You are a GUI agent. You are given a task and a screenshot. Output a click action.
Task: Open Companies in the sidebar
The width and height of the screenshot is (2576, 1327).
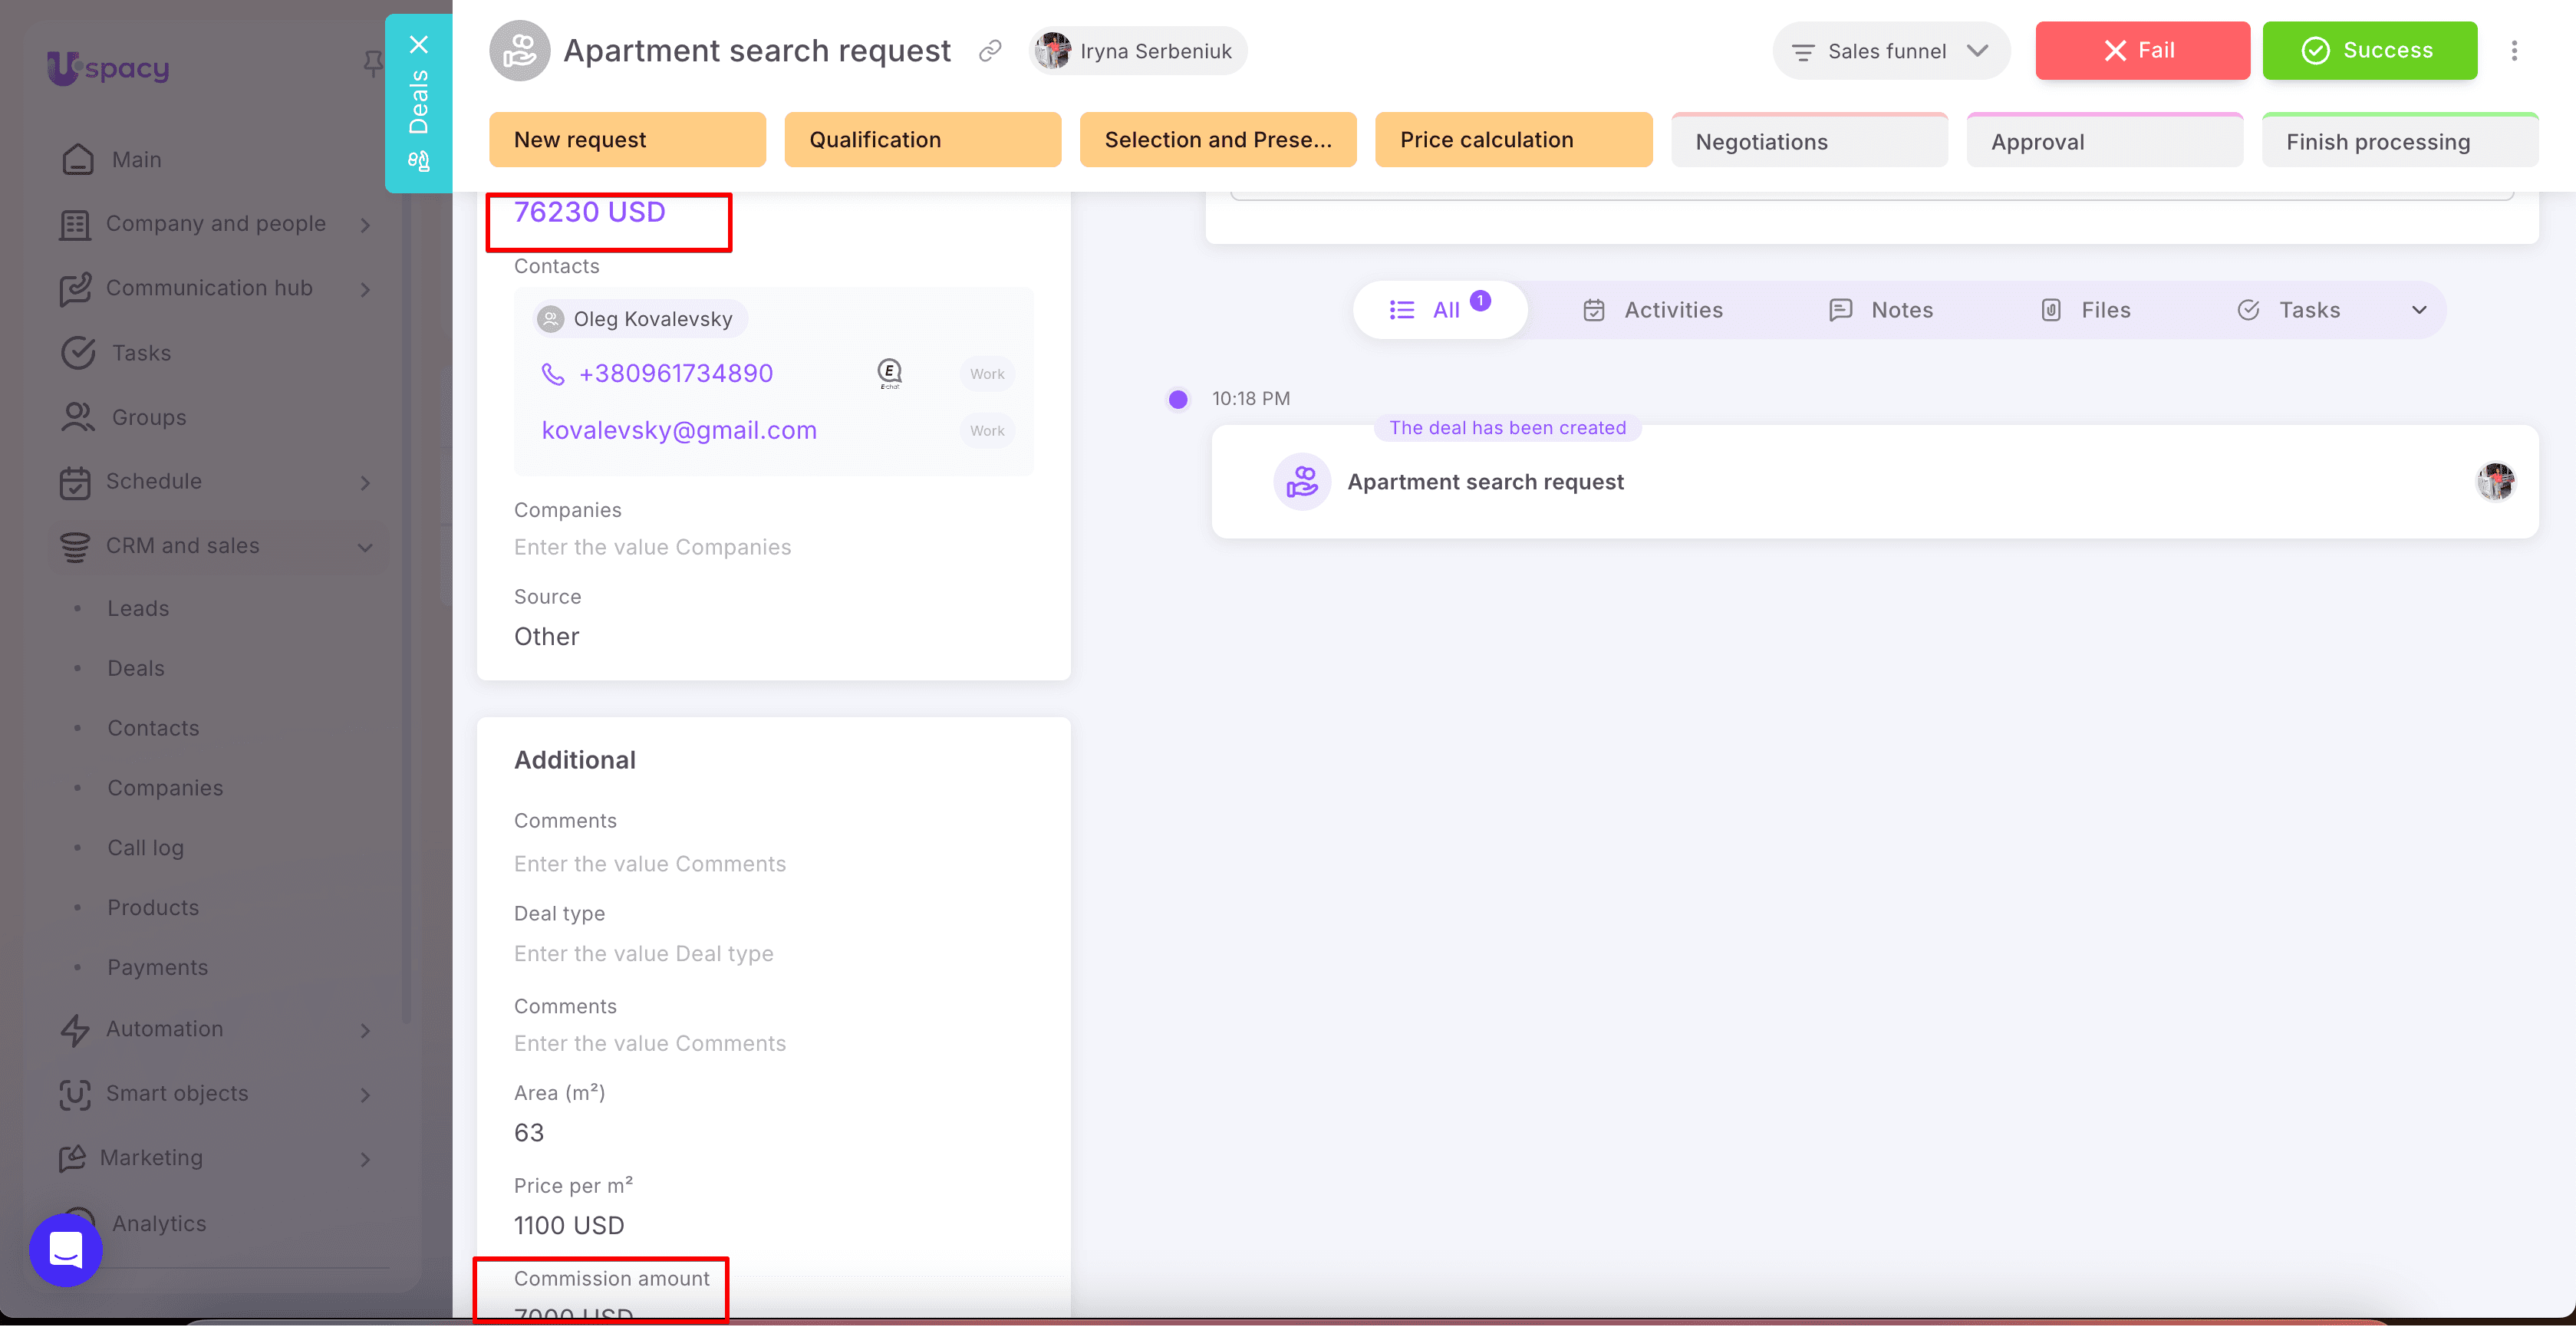[165, 788]
